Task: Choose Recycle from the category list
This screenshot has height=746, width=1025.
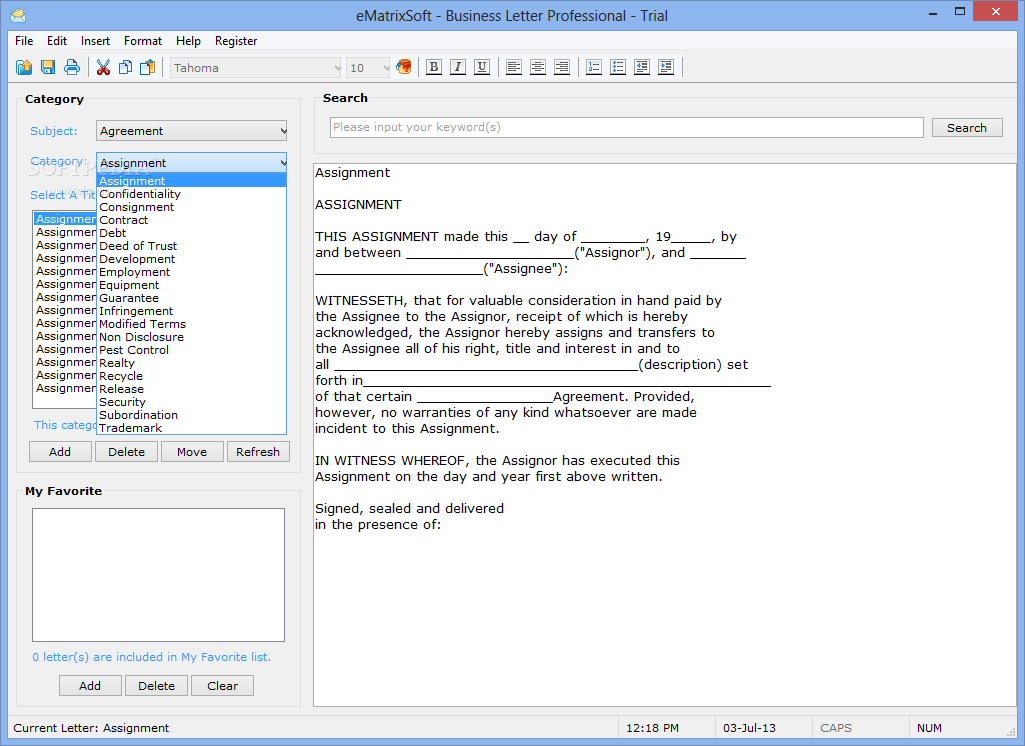Action: 192,377
